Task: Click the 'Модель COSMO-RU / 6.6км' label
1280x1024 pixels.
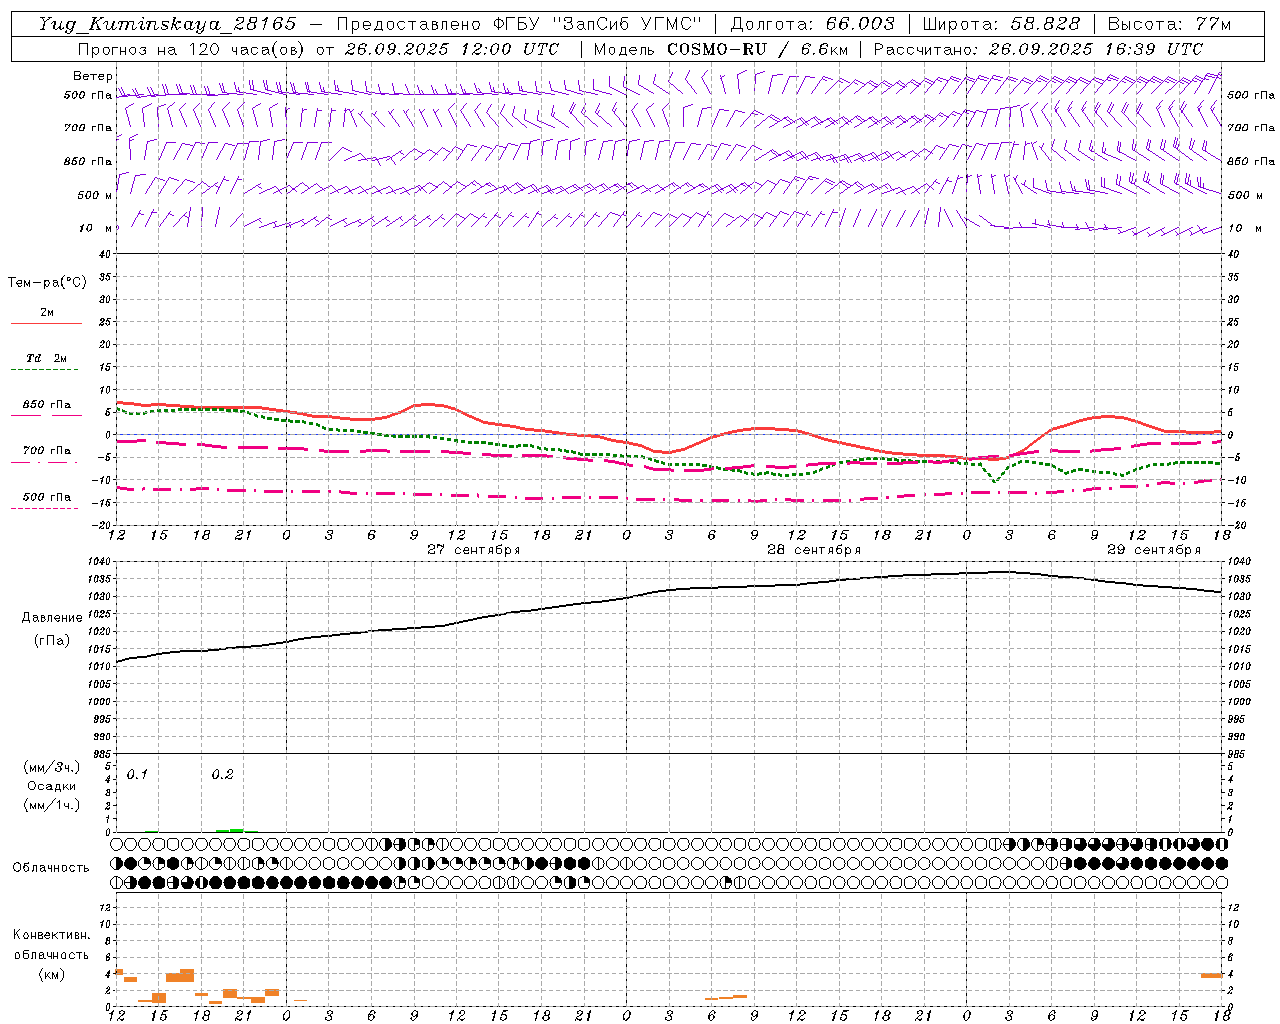Action: 721,49
